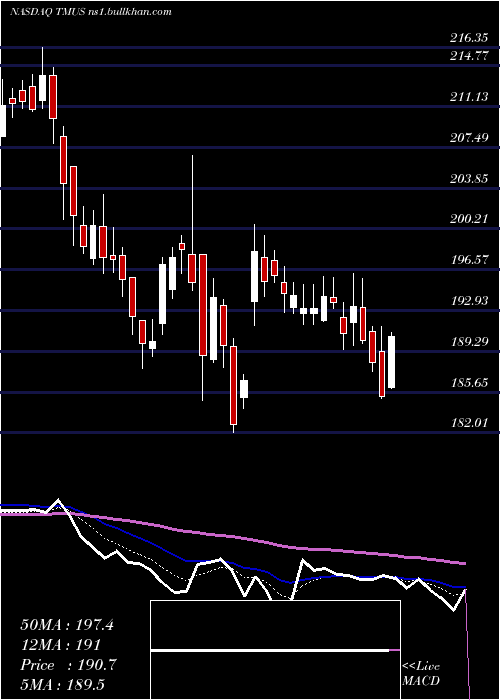Click the pink 50MA line in lower panel
500x700 pixels.
pyautogui.click(x=232, y=536)
